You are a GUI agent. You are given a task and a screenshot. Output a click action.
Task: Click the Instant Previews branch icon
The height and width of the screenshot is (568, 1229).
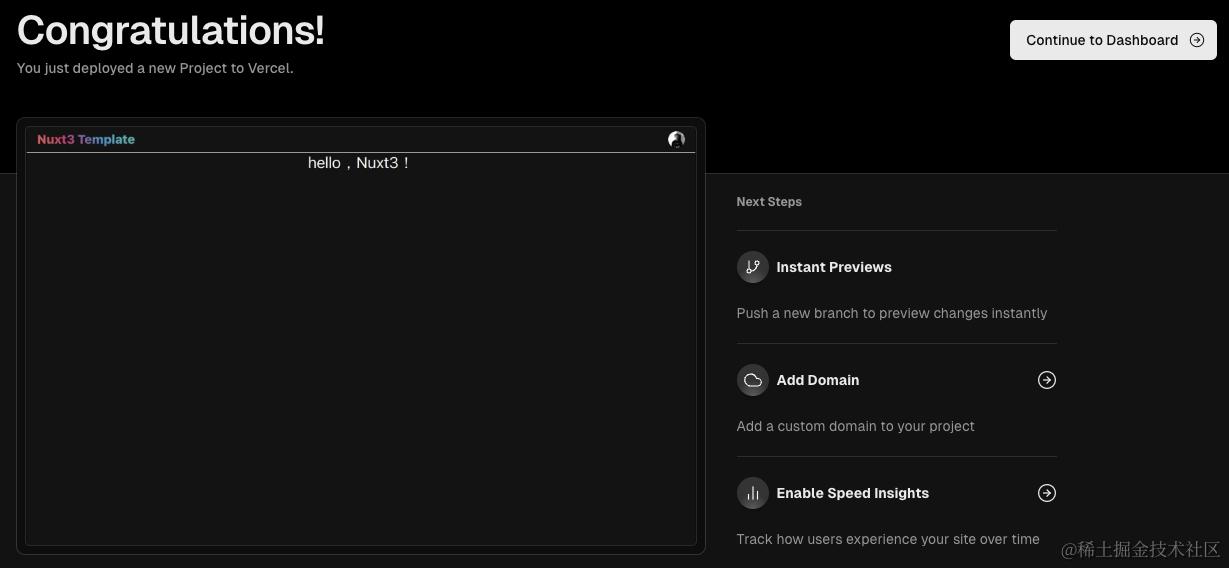click(753, 267)
